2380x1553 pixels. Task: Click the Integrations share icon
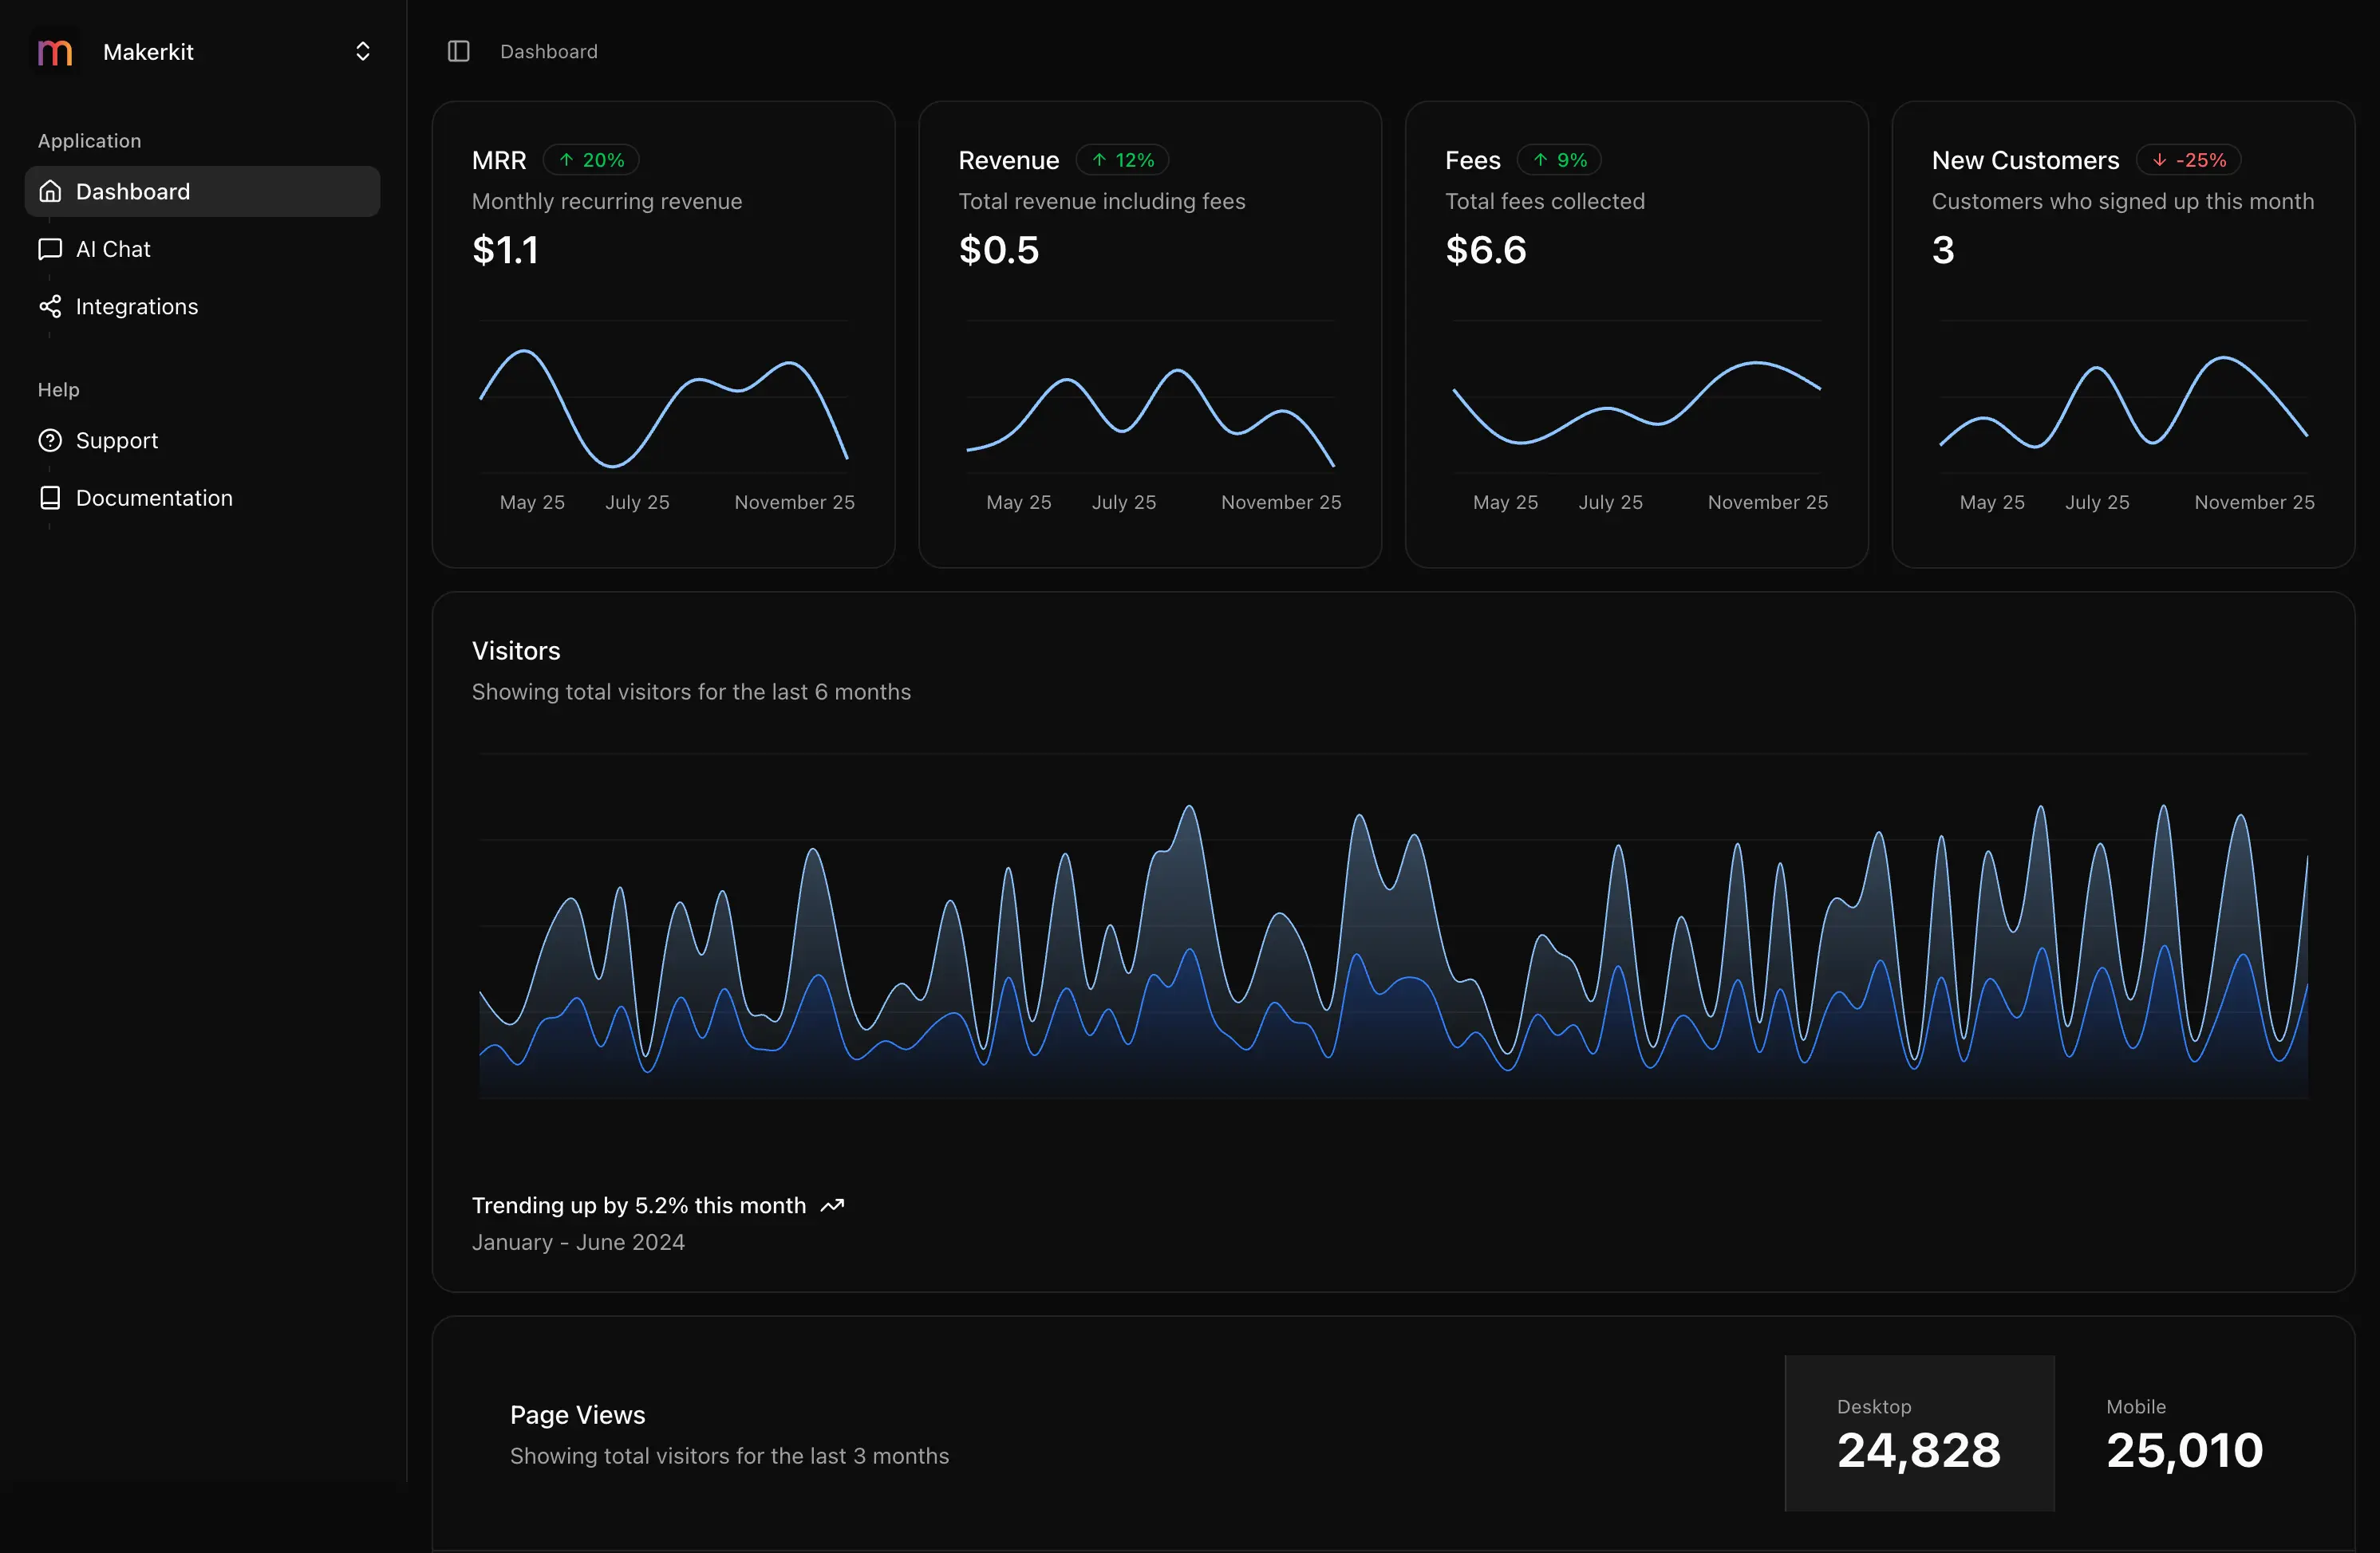coord(50,306)
